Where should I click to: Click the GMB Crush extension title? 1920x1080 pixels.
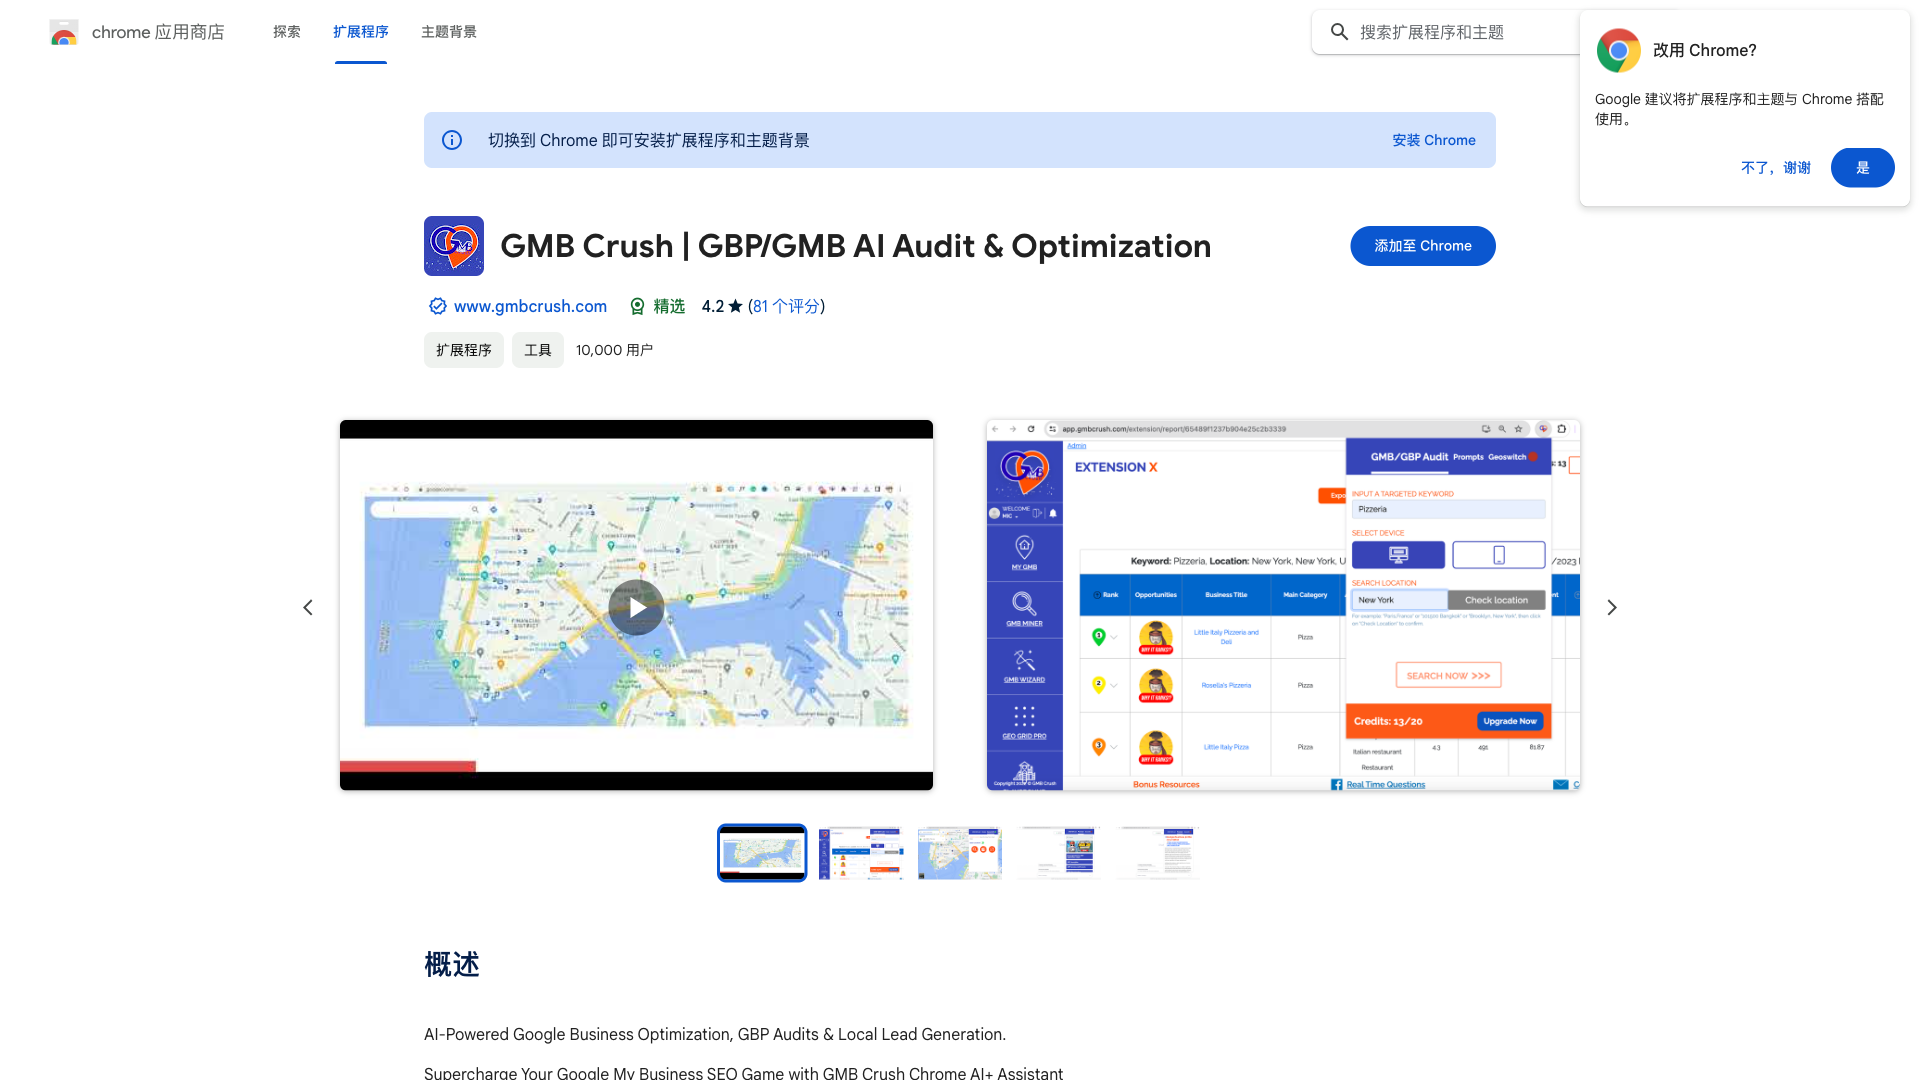[856, 246]
